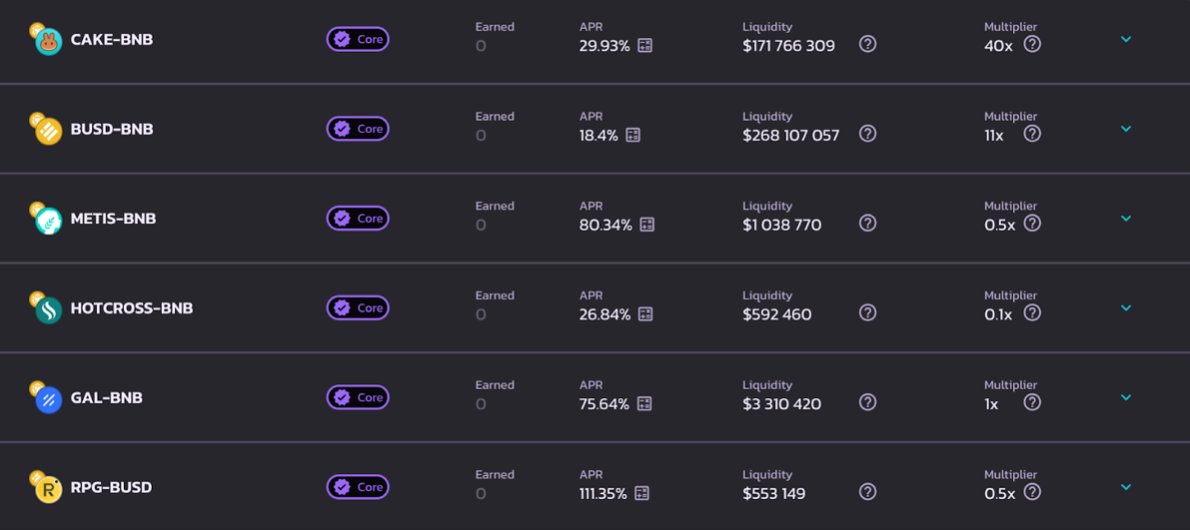1190x530 pixels.
Task: Show liquidity help for CAKE-BNB
Action: [x=868, y=44]
